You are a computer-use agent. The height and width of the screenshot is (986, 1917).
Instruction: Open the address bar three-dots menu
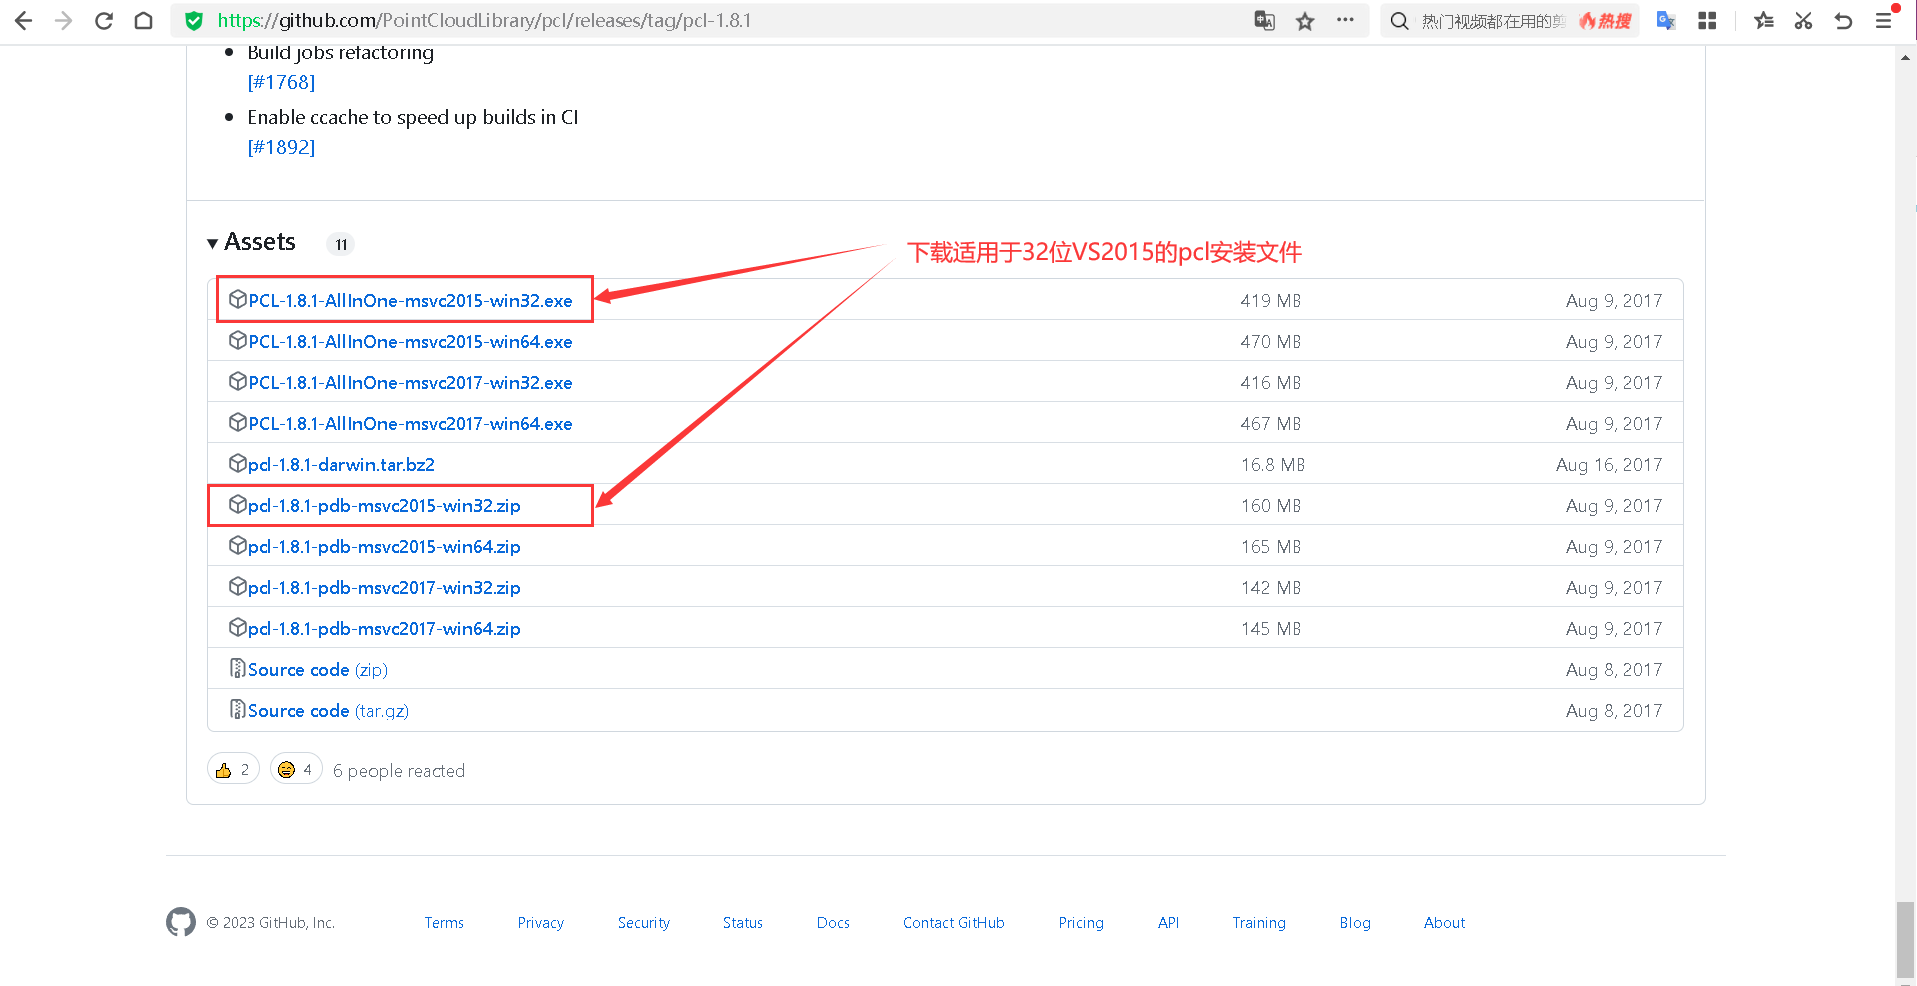[1345, 20]
